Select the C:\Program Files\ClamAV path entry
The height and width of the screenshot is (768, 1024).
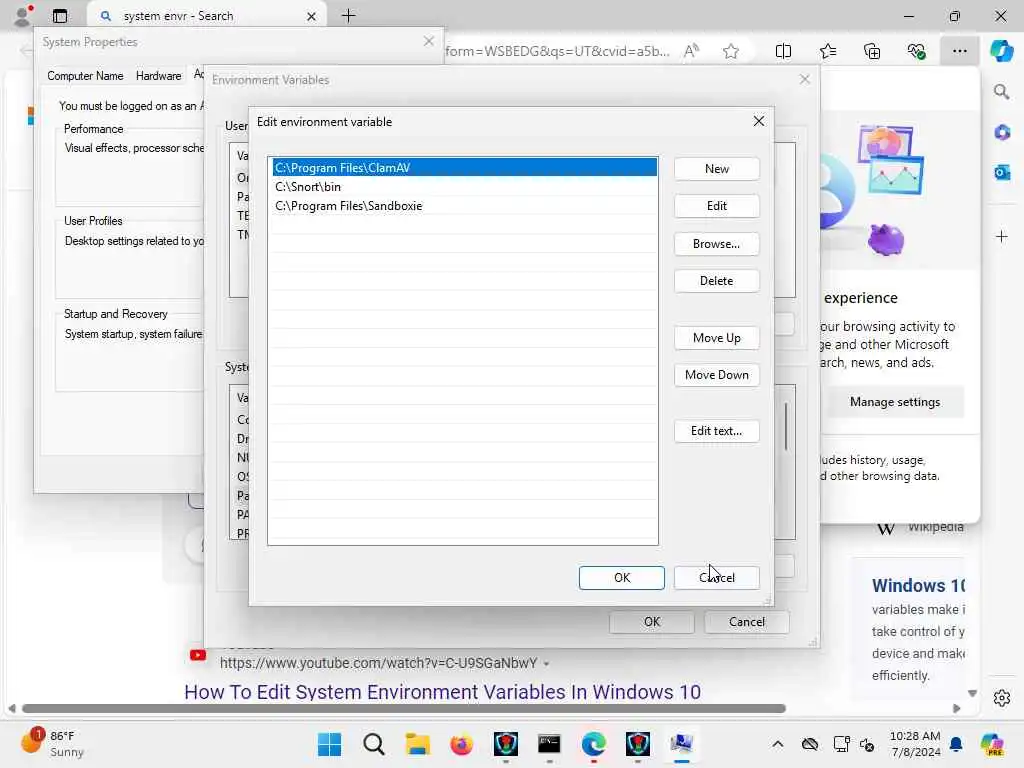[464, 168]
